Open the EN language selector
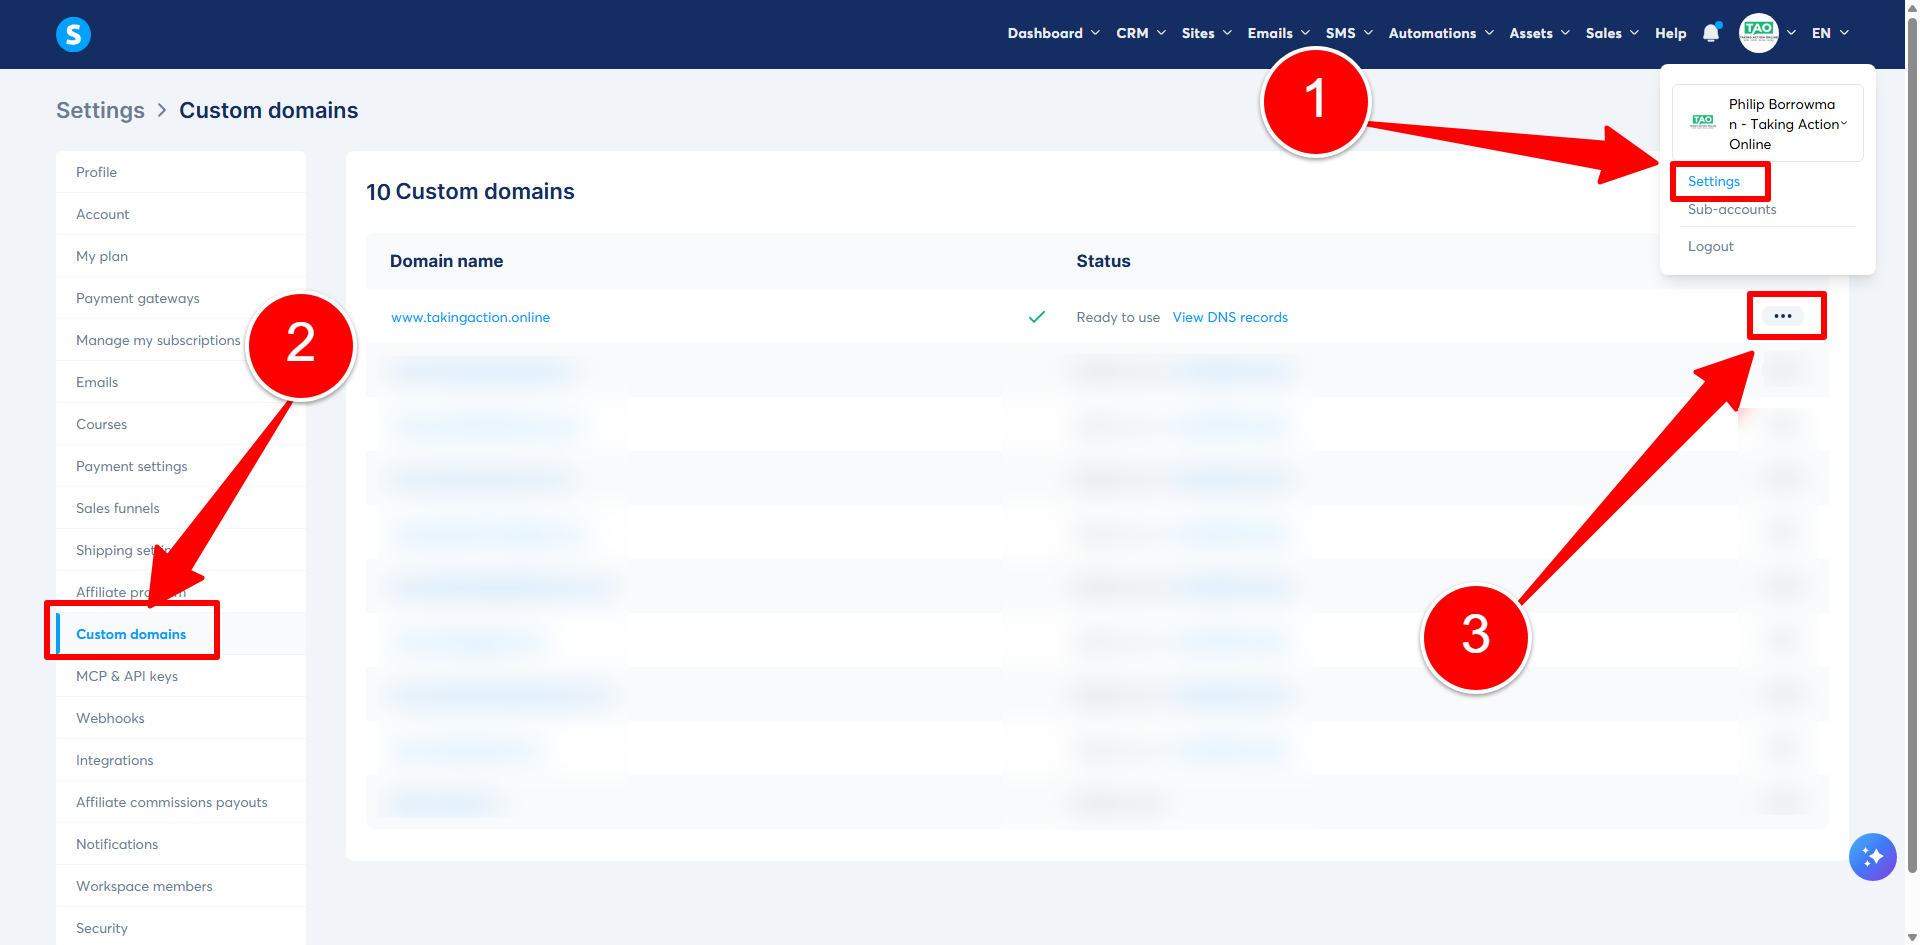Viewport: 1920px width, 945px height. pyautogui.click(x=1830, y=33)
